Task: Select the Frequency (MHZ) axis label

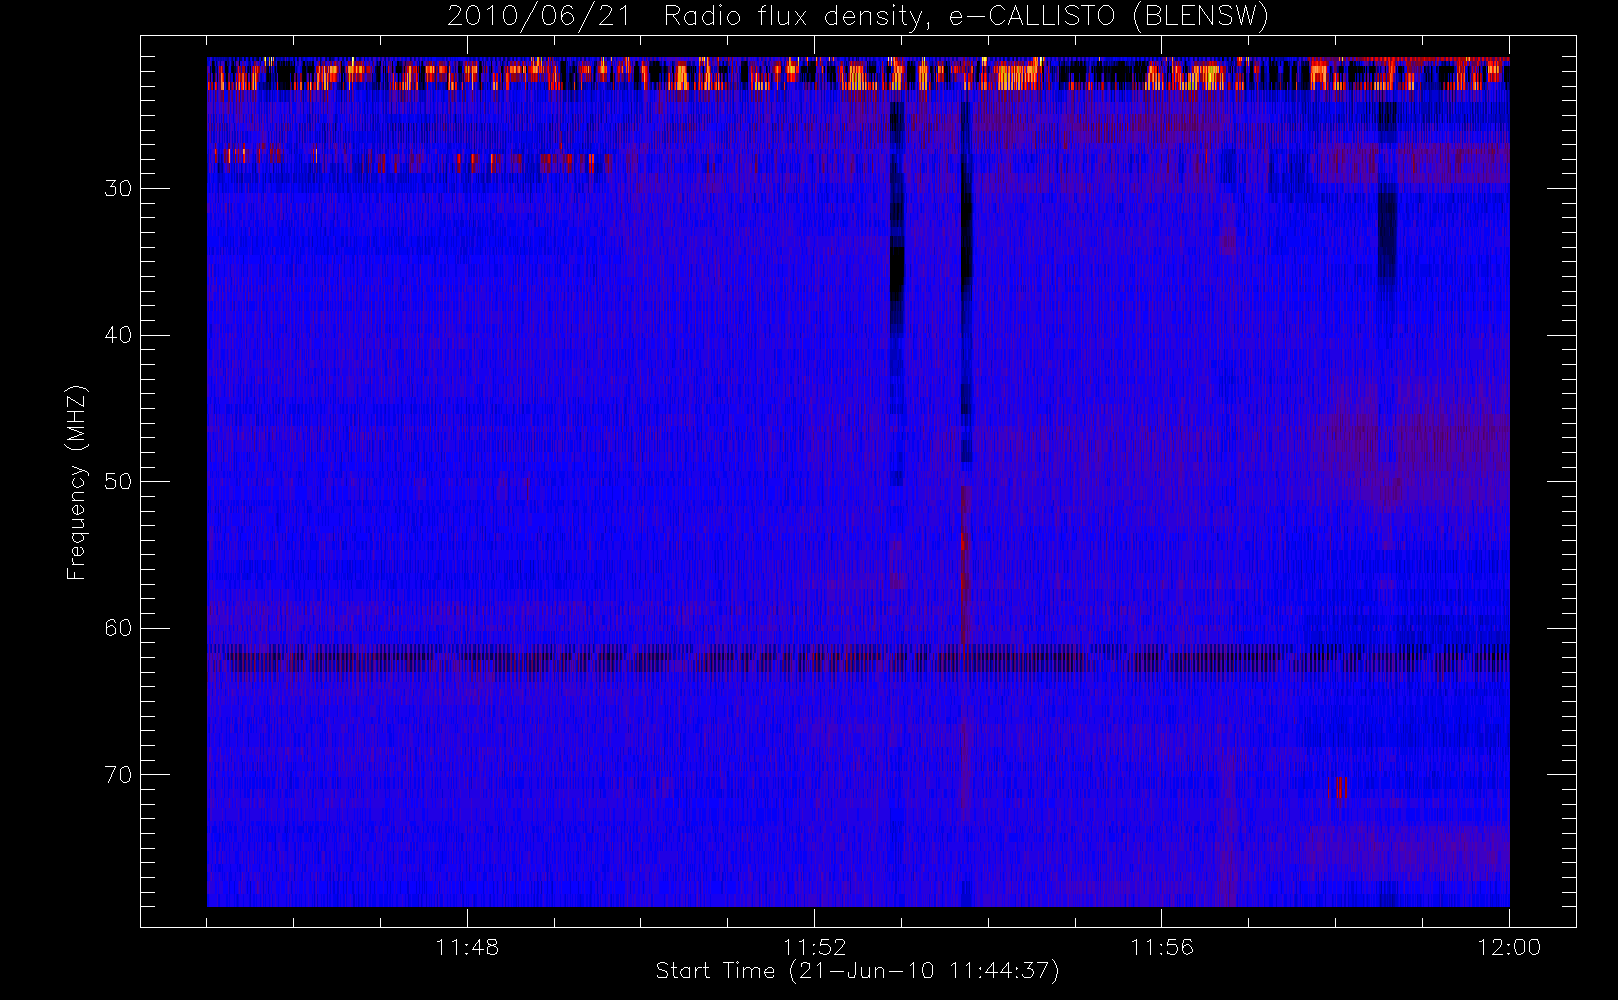Action: (x=77, y=482)
